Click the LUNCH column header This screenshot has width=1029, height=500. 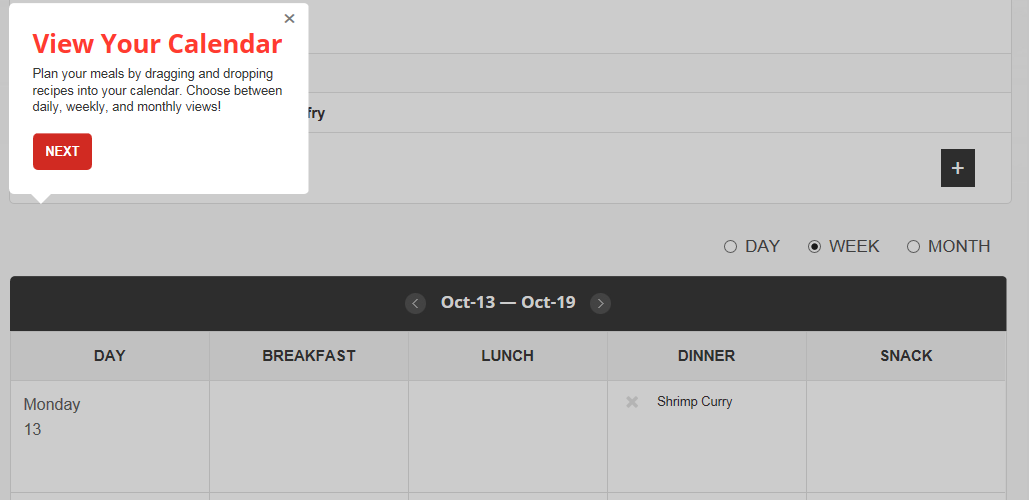[507, 356]
